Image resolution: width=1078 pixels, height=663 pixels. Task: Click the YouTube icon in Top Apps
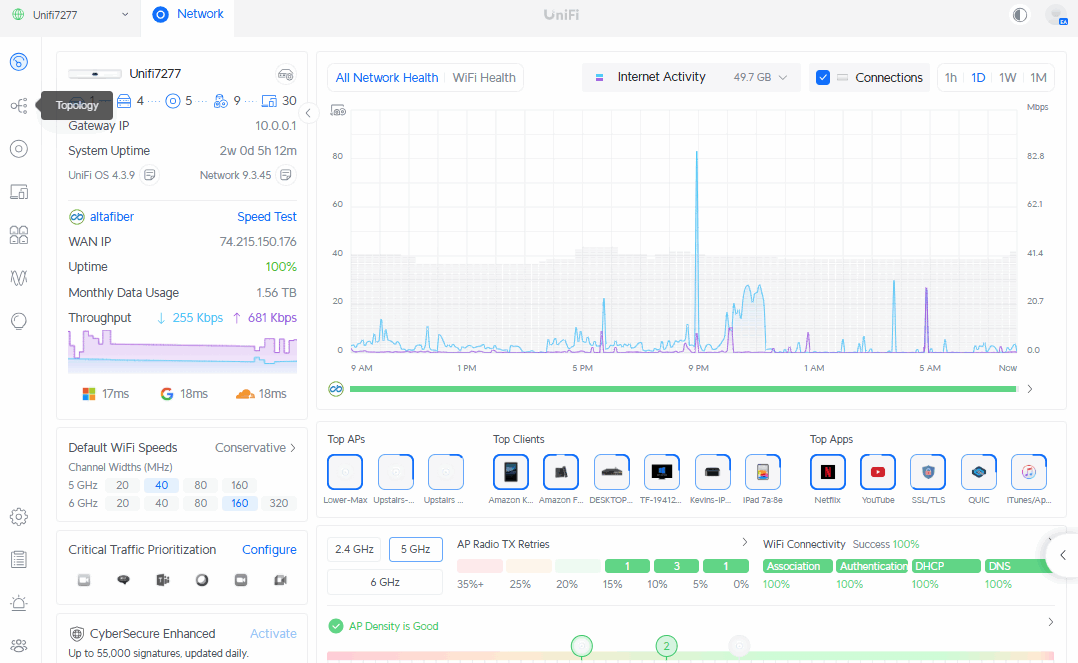coord(878,472)
